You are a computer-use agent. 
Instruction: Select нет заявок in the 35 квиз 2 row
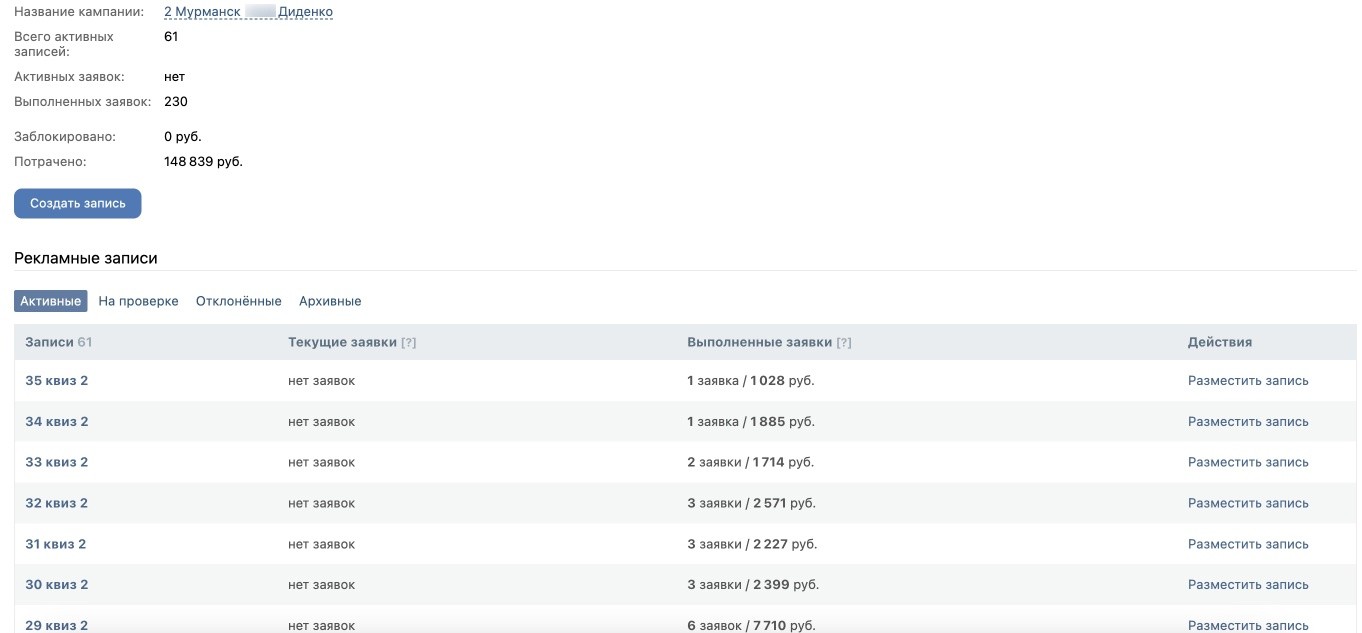(322, 381)
